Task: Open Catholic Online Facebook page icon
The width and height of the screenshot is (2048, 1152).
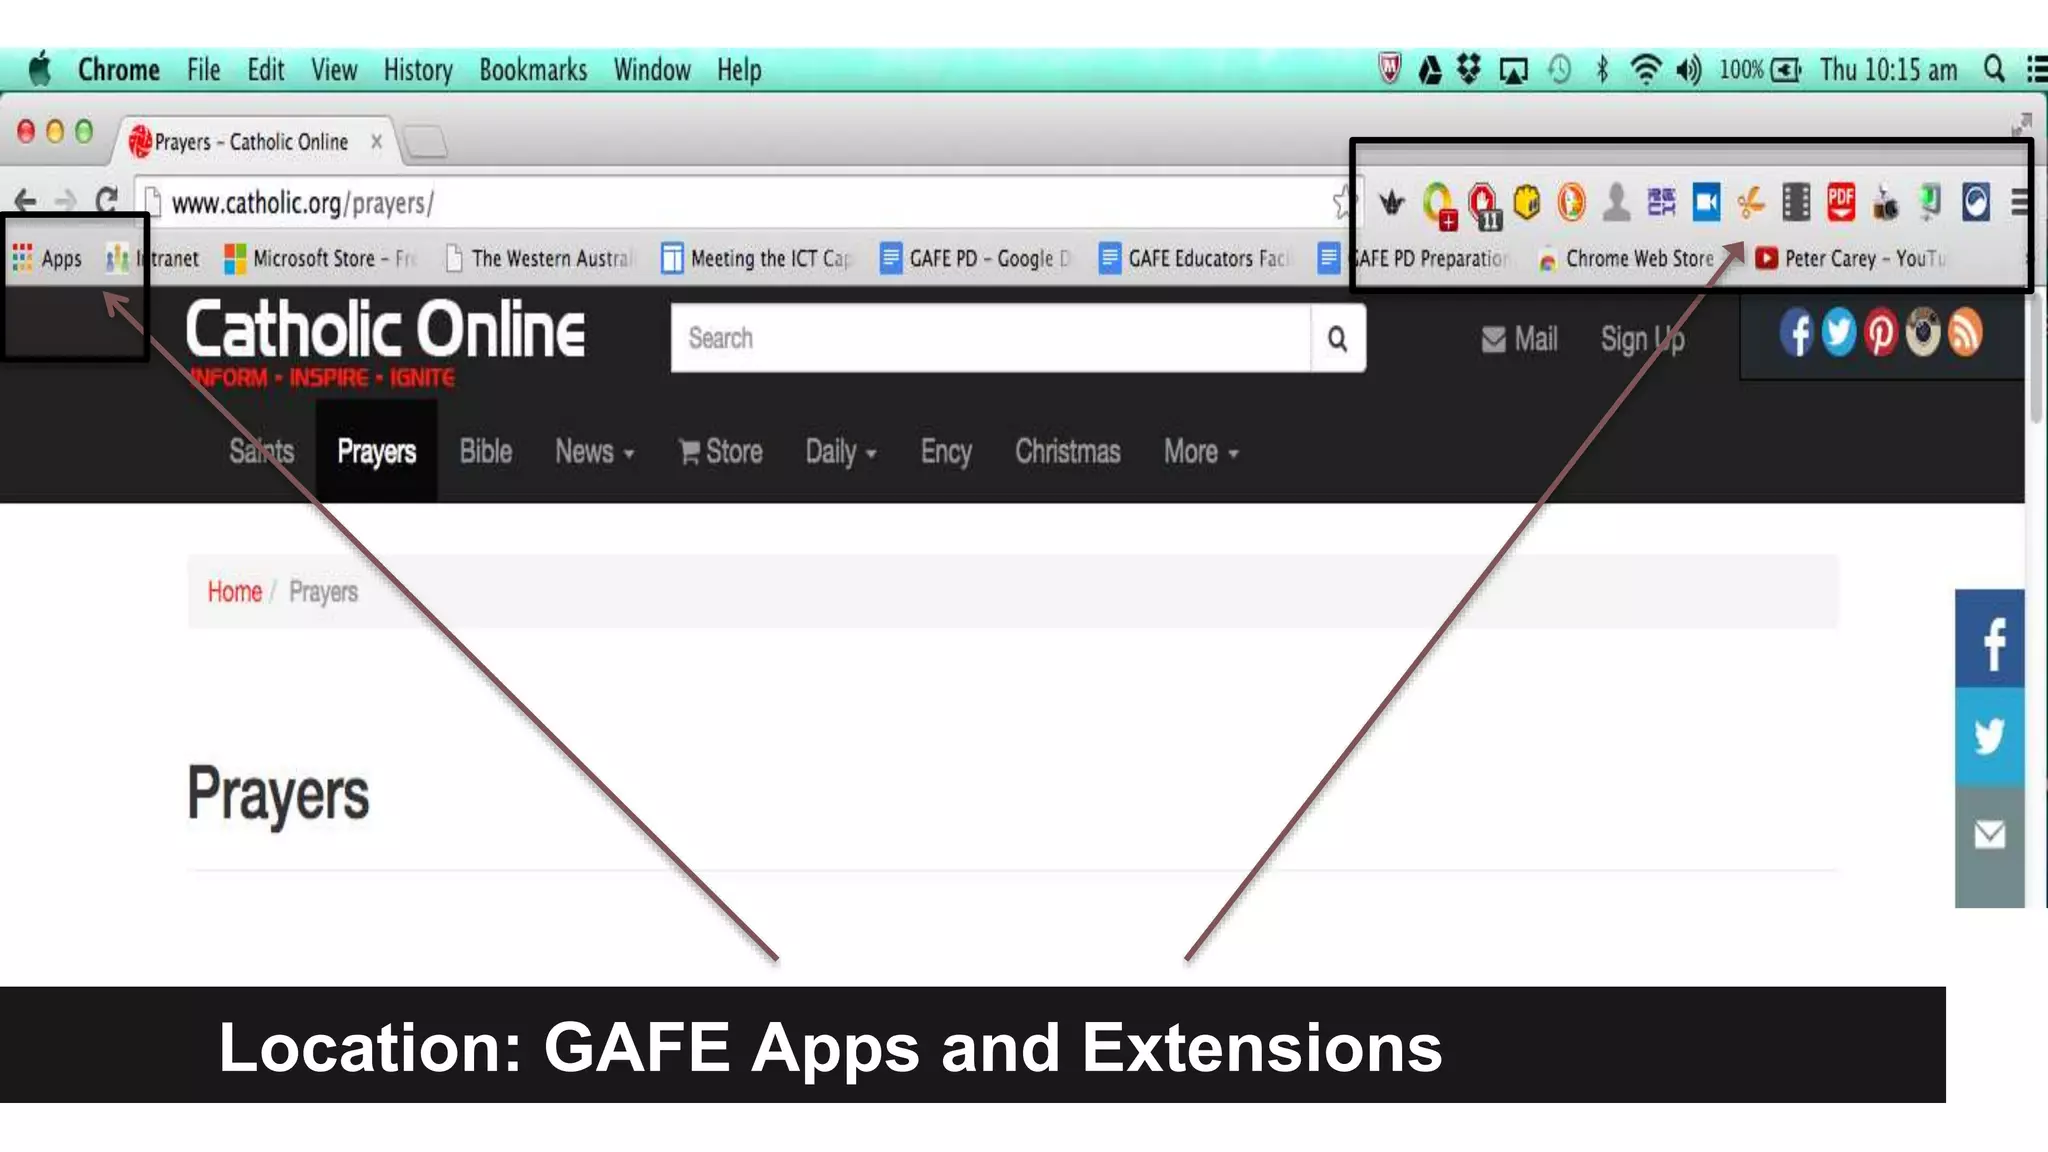Action: pos(1796,333)
